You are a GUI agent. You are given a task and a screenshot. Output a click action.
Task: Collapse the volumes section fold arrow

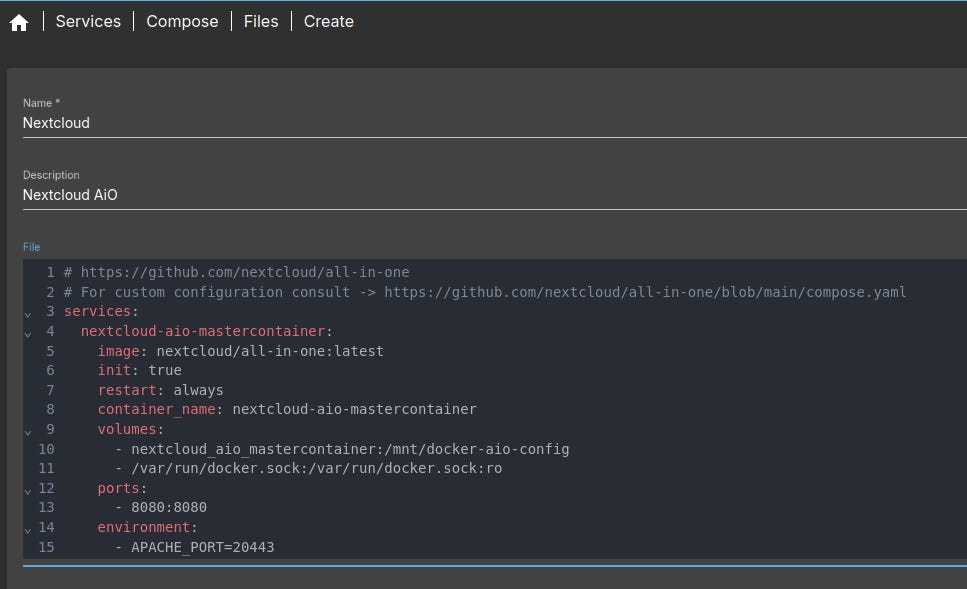[x=27, y=432]
